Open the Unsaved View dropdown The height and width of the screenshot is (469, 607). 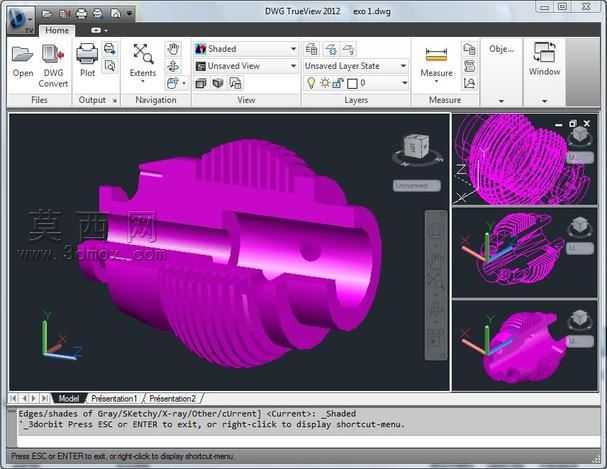[246, 66]
